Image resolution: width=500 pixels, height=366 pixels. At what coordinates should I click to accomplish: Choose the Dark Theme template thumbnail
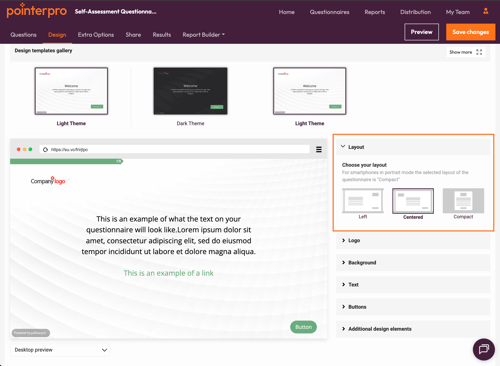point(190,91)
